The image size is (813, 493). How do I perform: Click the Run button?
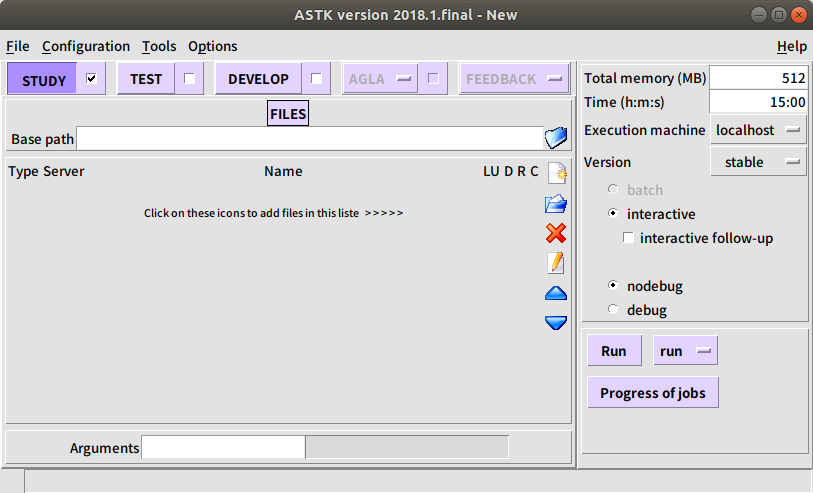pyautogui.click(x=614, y=351)
